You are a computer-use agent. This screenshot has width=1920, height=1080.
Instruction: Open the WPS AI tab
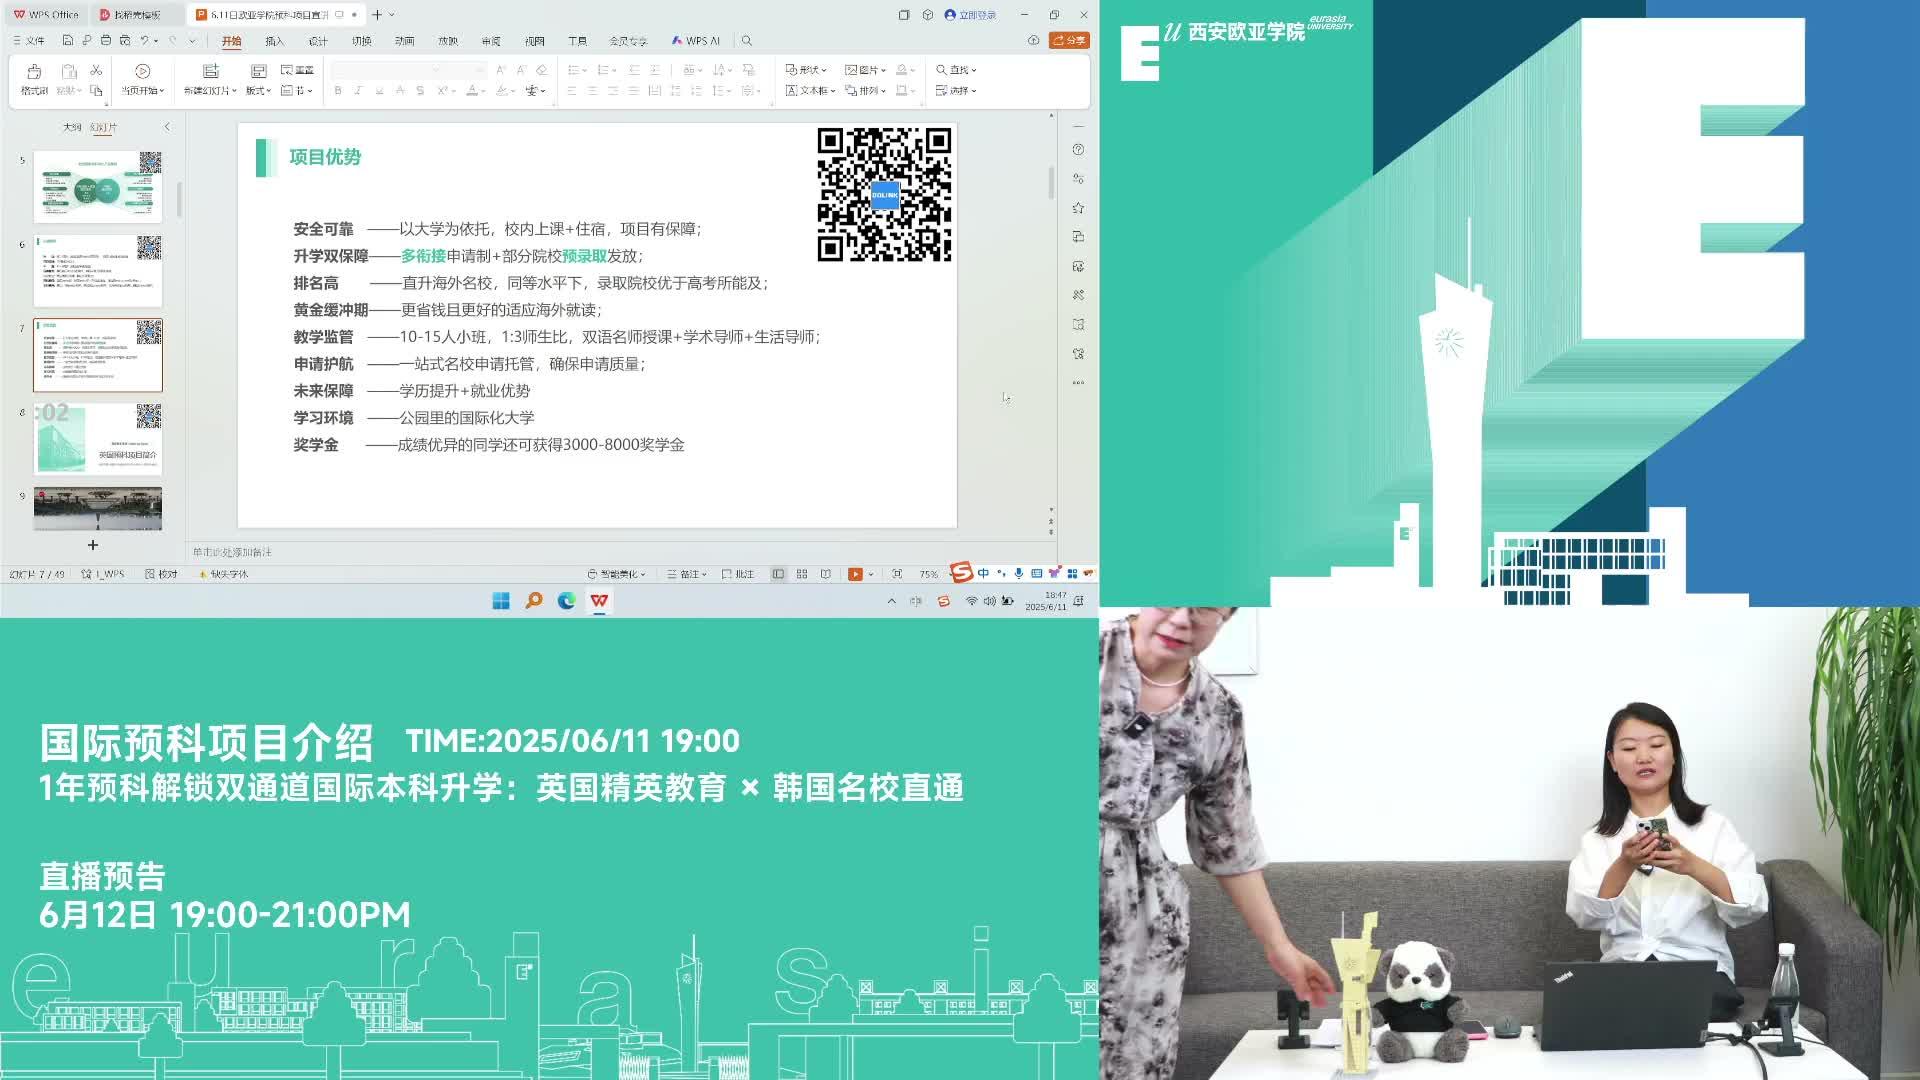coord(696,41)
